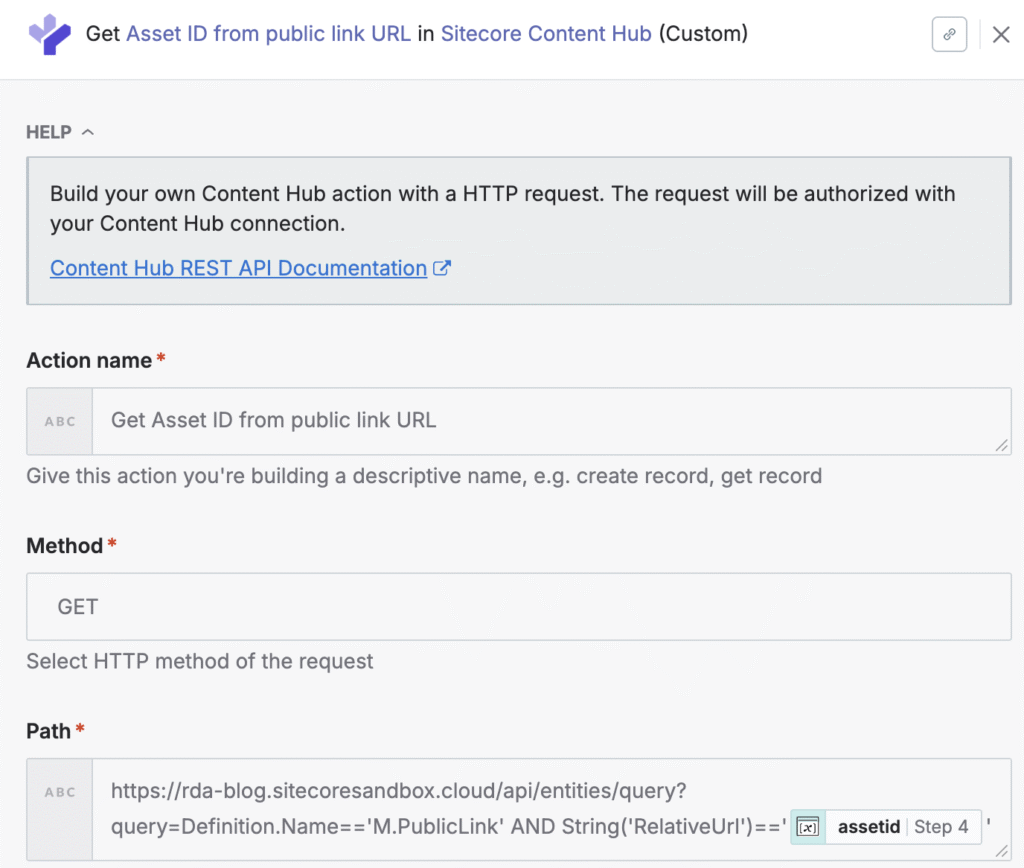The image size is (1024, 868).
Task: Click the ABC type badge of Action name
Action: (x=59, y=421)
